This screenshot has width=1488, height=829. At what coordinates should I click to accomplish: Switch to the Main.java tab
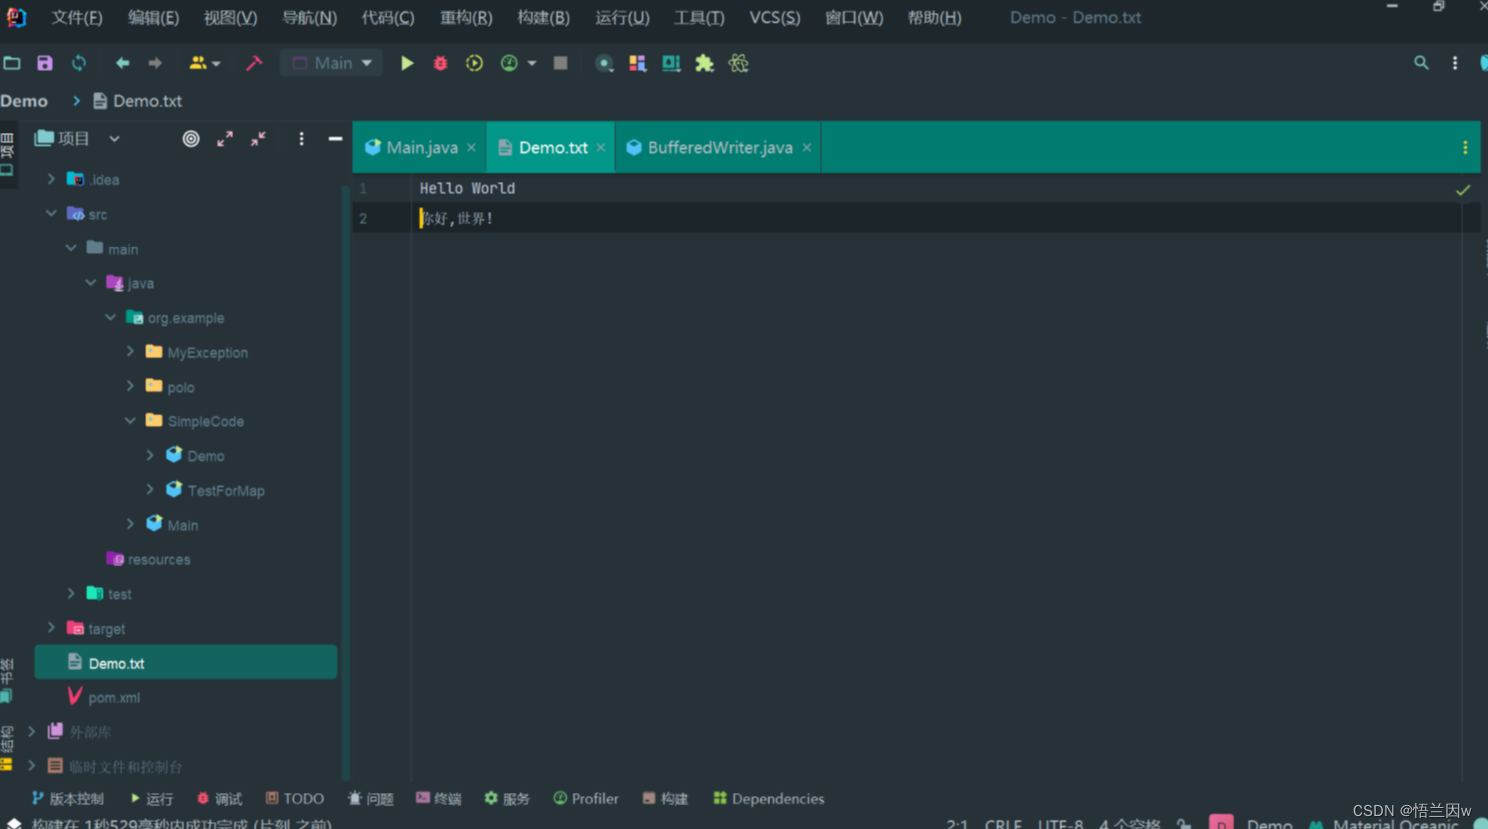tap(421, 147)
